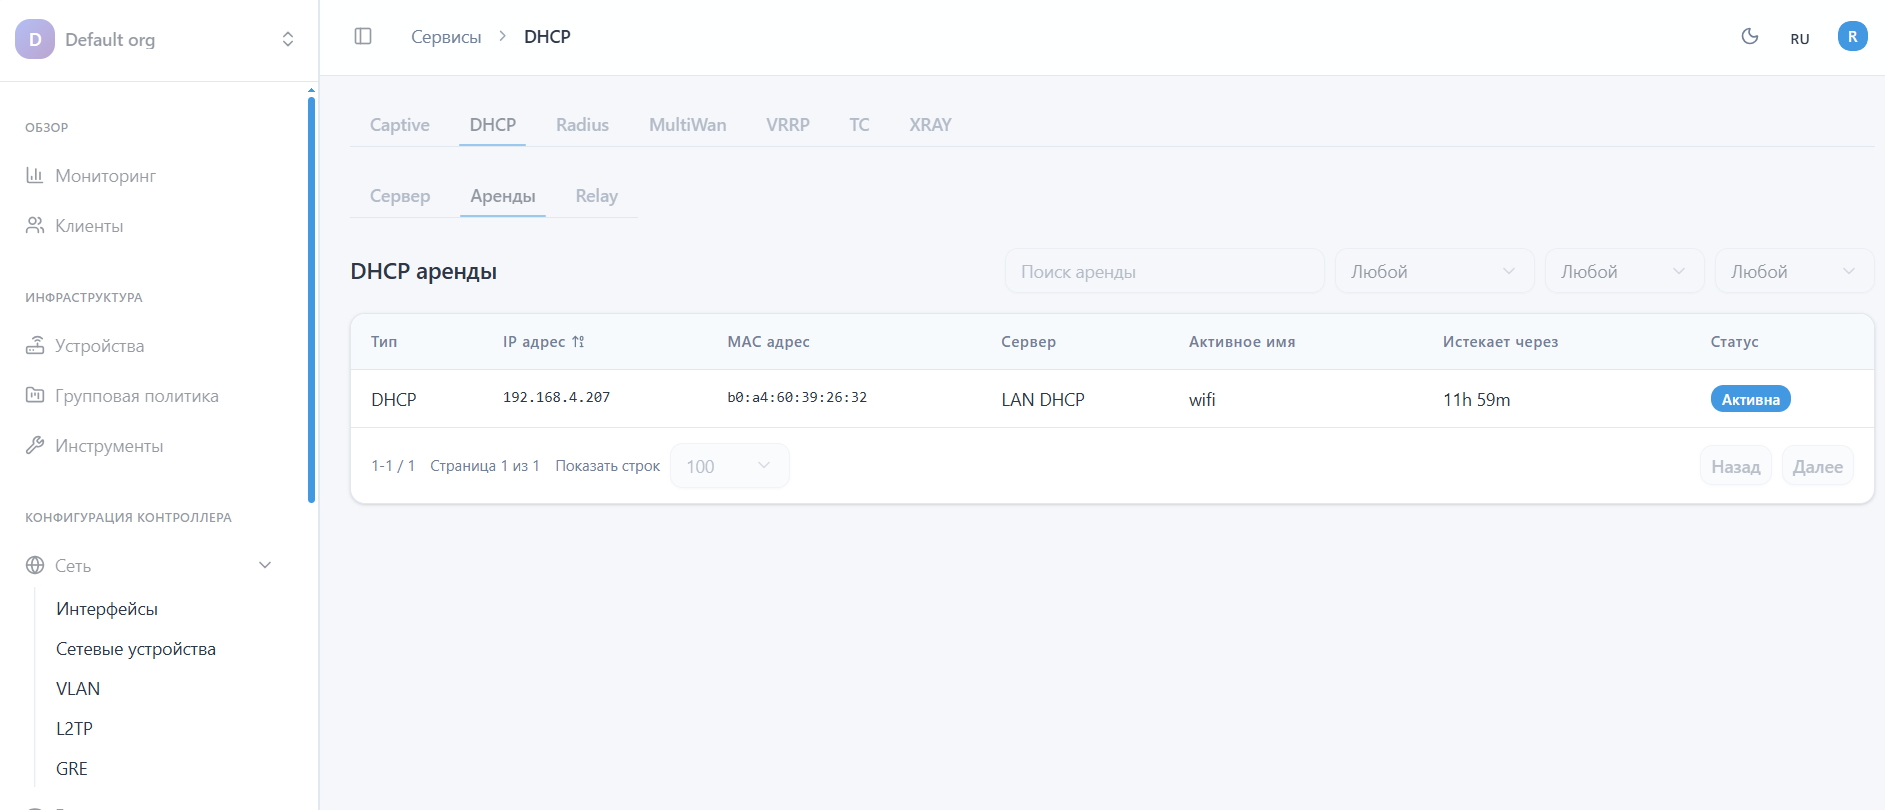Click IP address 192.168.4.207 cell
The width and height of the screenshot is (1885, 810).
(x=556, y=398)
